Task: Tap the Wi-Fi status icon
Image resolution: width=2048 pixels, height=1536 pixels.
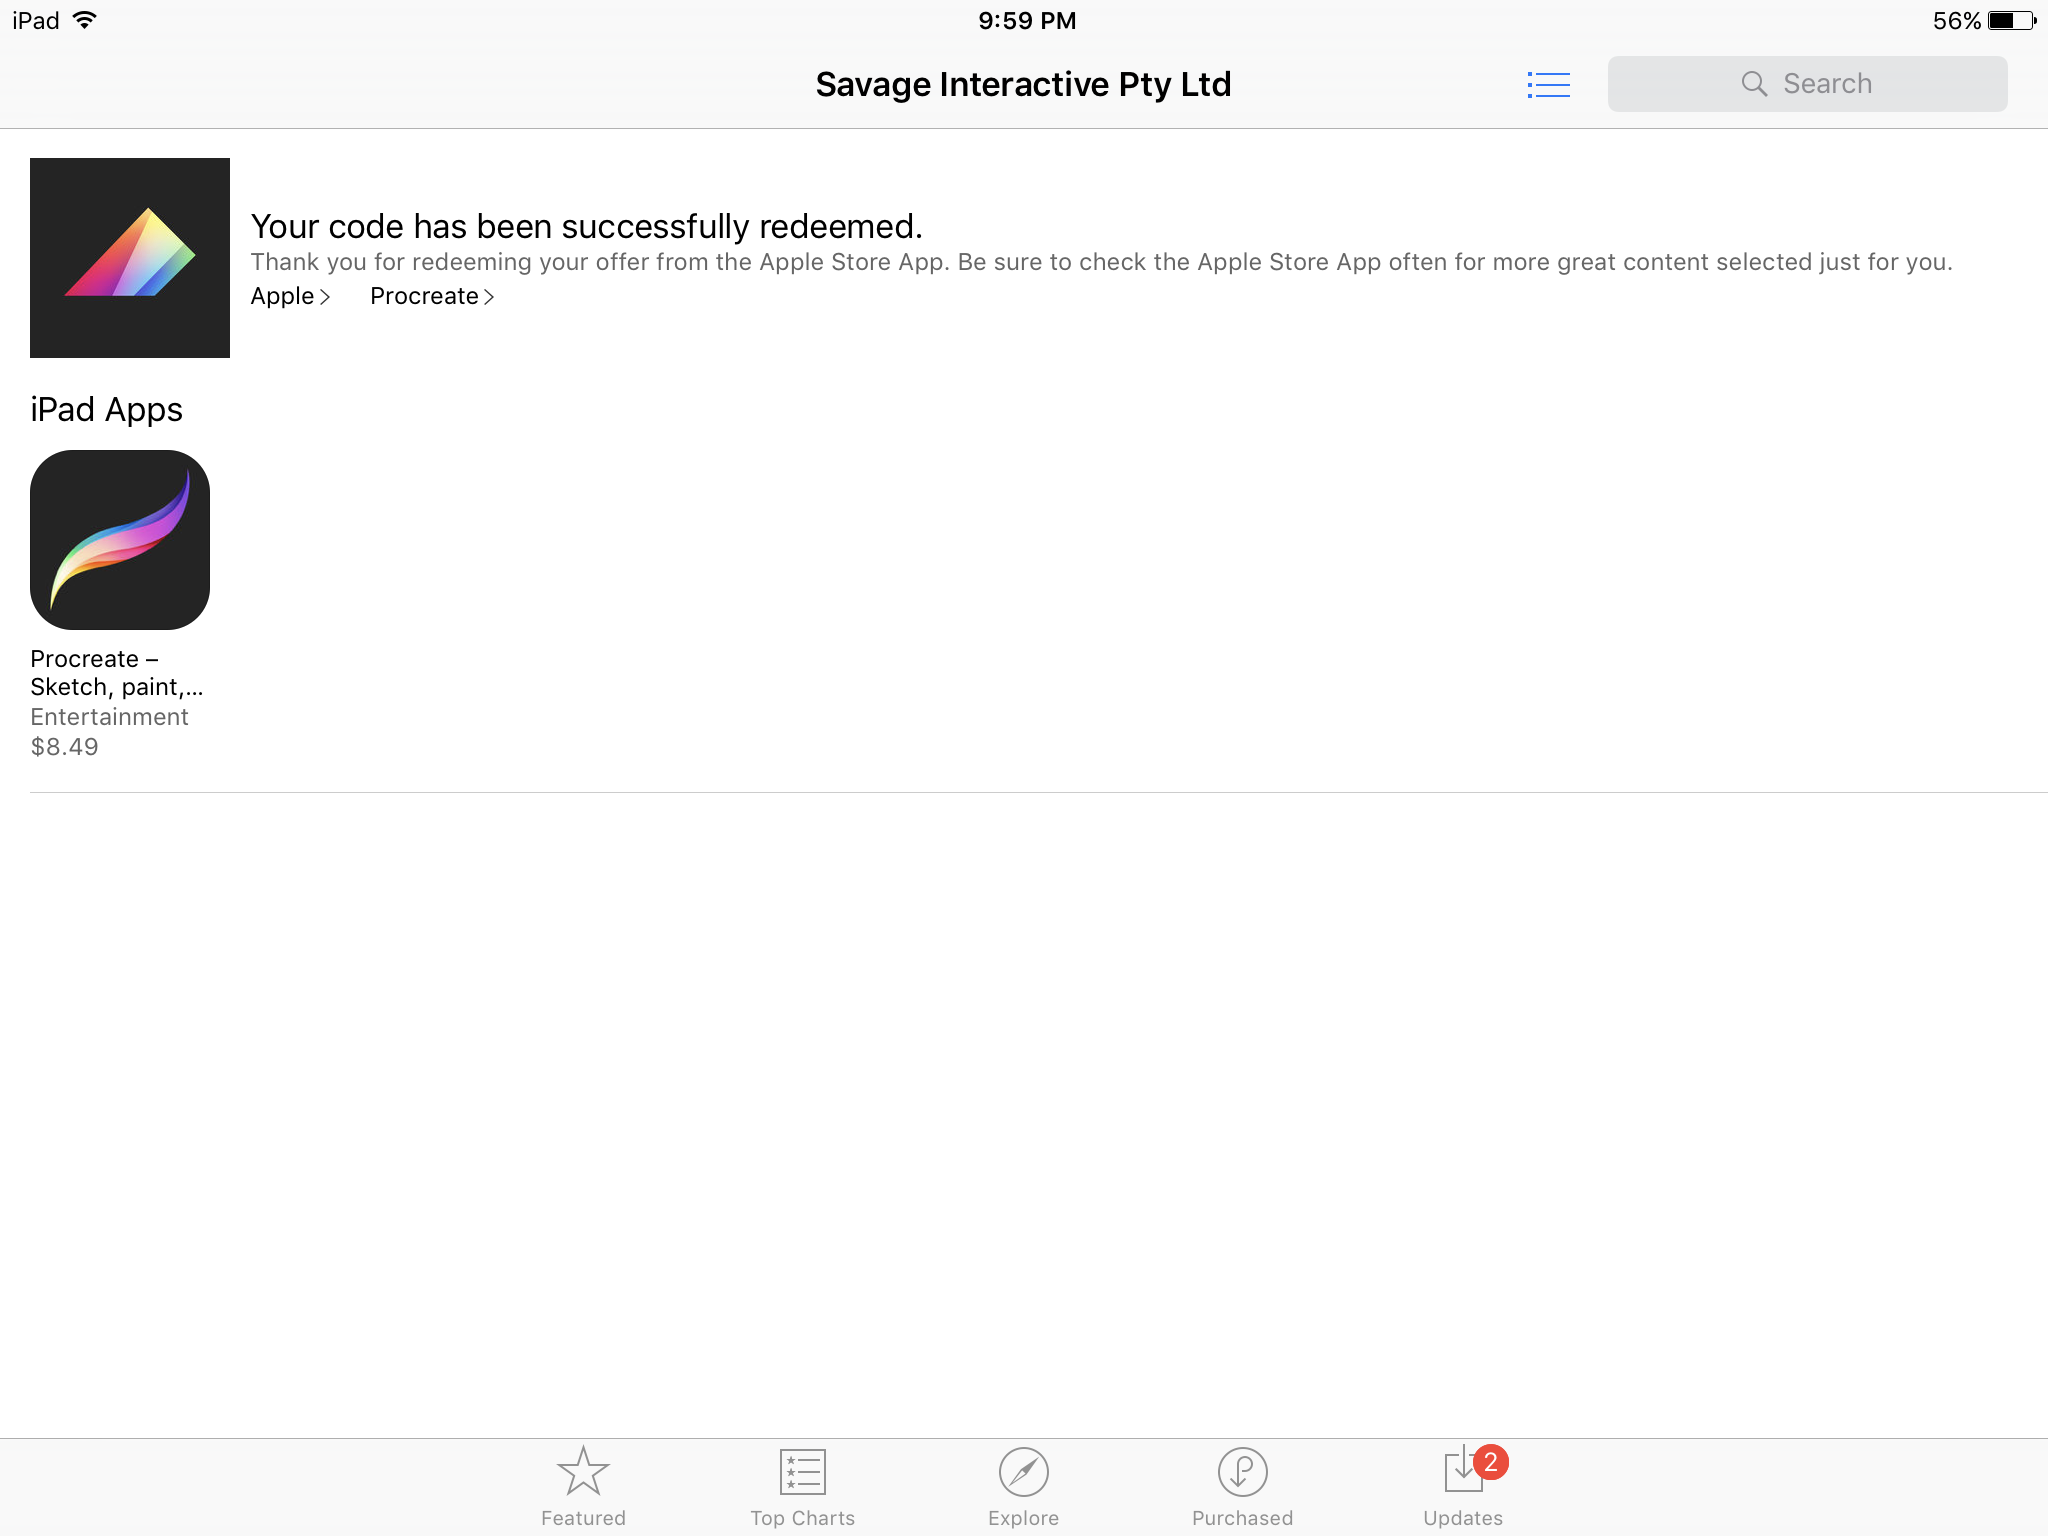Action: 86,21
